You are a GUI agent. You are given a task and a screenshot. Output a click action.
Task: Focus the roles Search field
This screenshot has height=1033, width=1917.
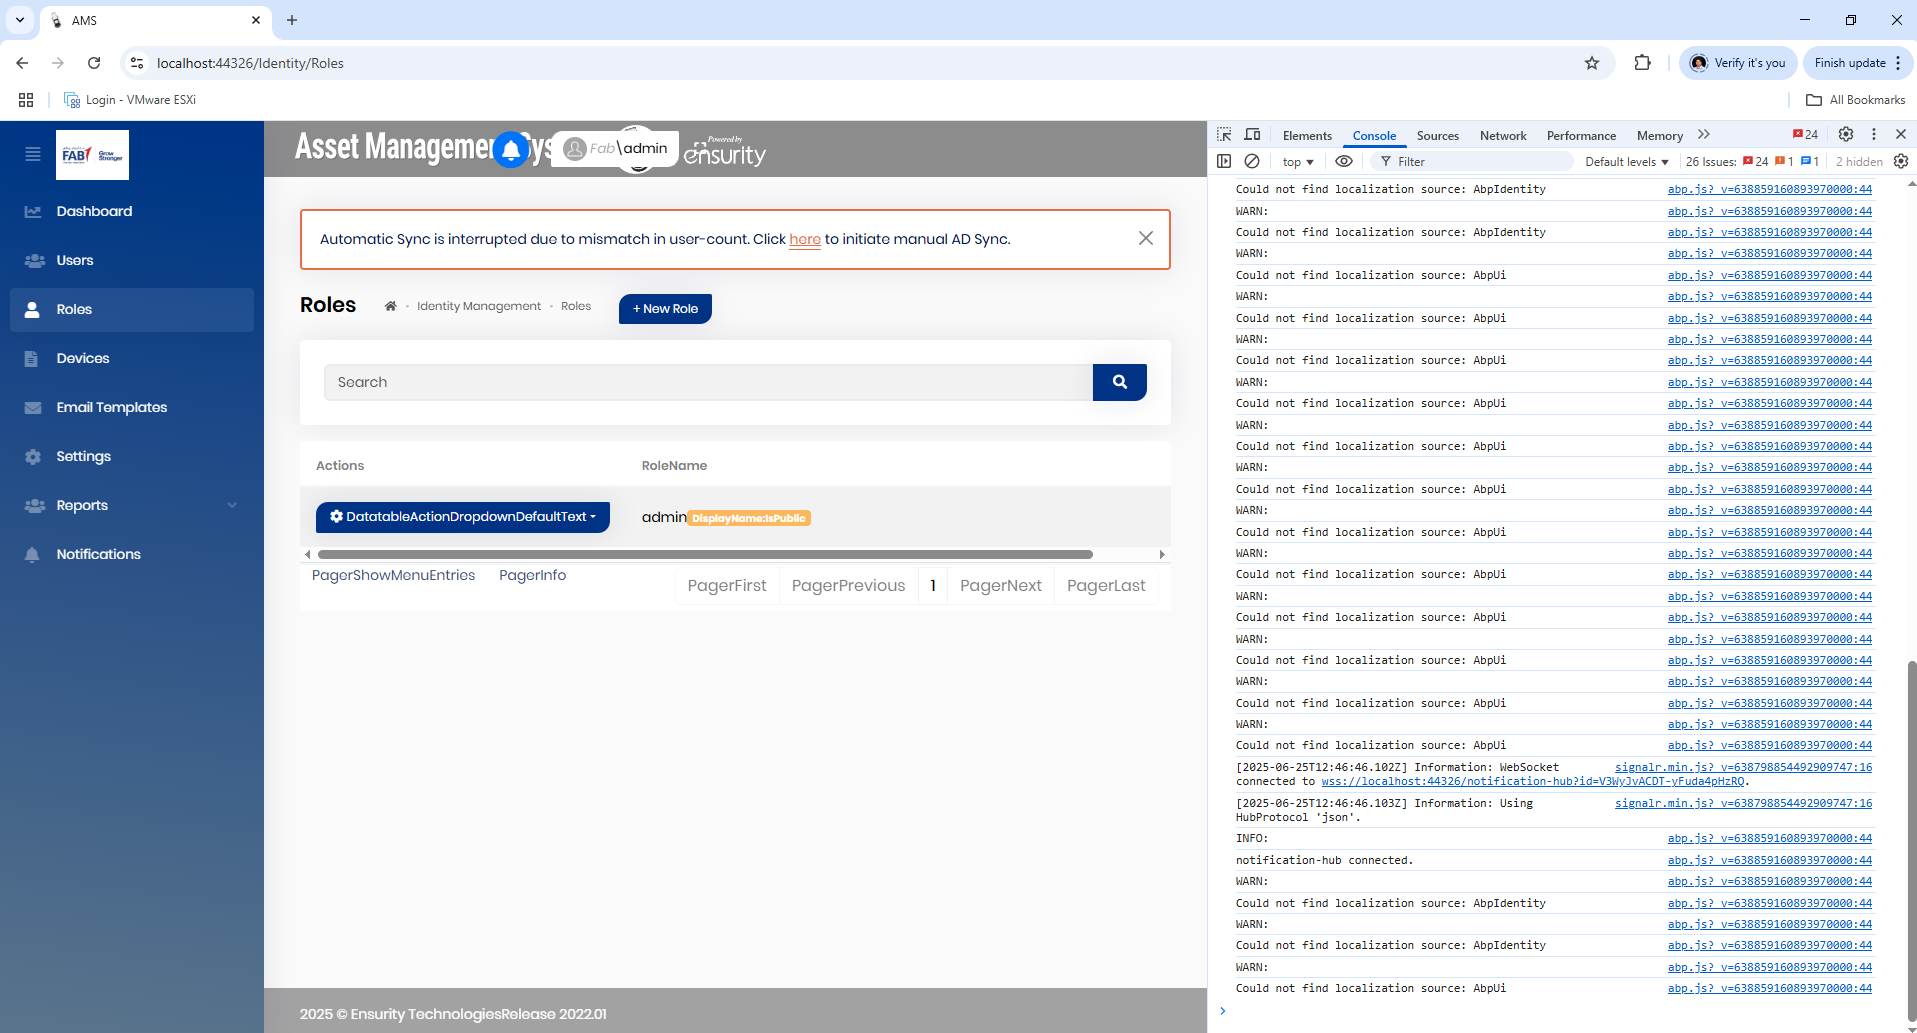point(708,382)
